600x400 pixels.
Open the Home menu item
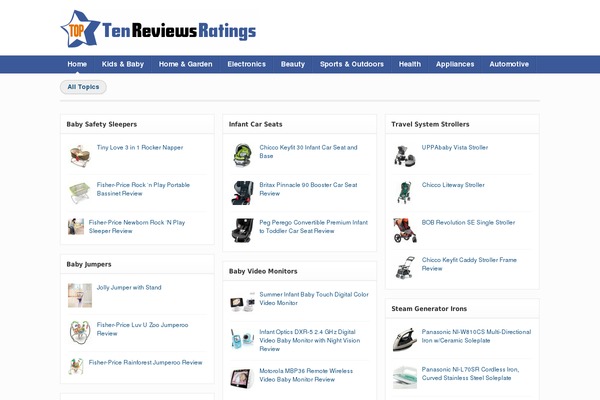77,64
